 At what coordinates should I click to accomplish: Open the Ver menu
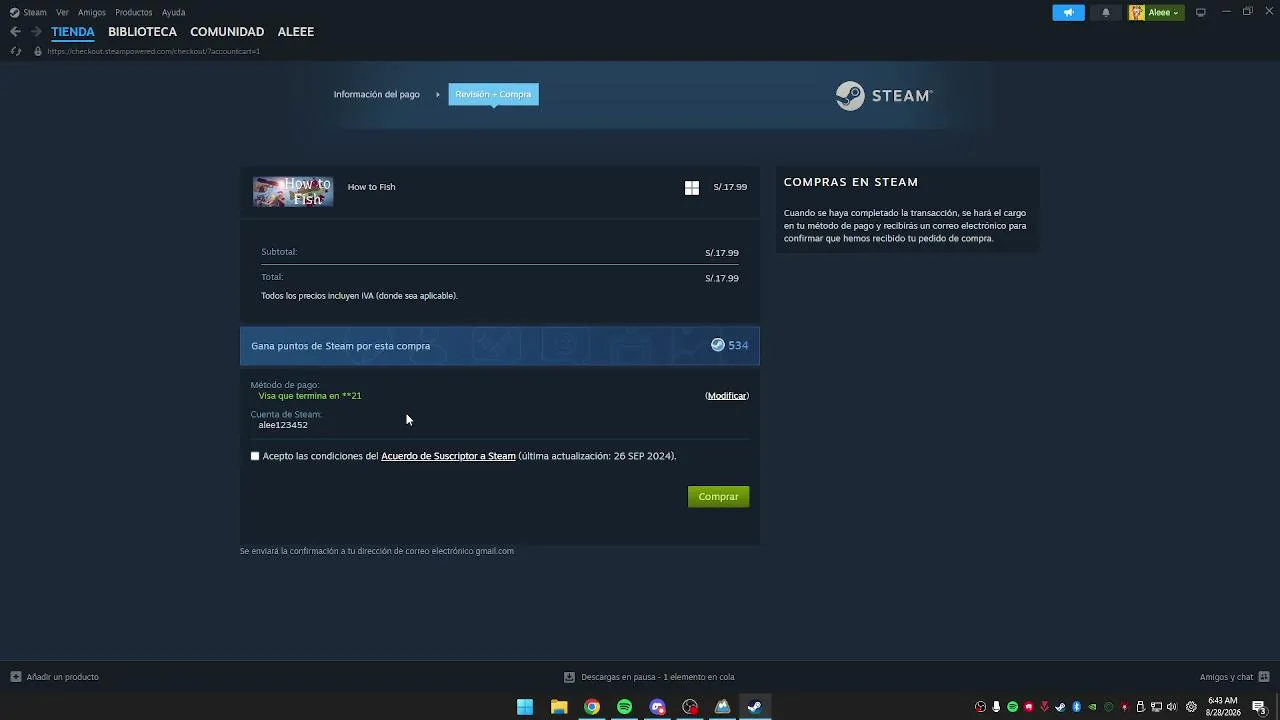(62, 12)
